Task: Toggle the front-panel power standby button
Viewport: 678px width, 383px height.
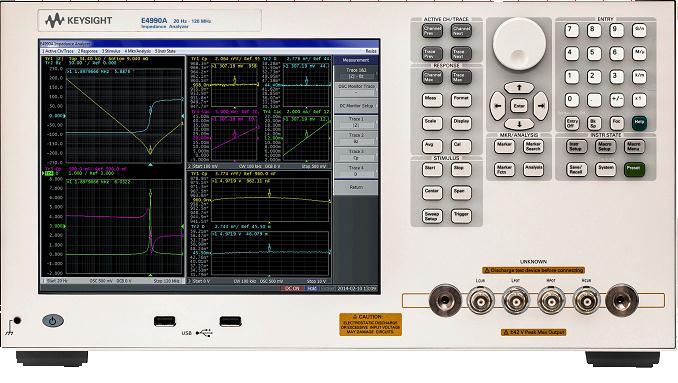Action: [x=53, y=321]
